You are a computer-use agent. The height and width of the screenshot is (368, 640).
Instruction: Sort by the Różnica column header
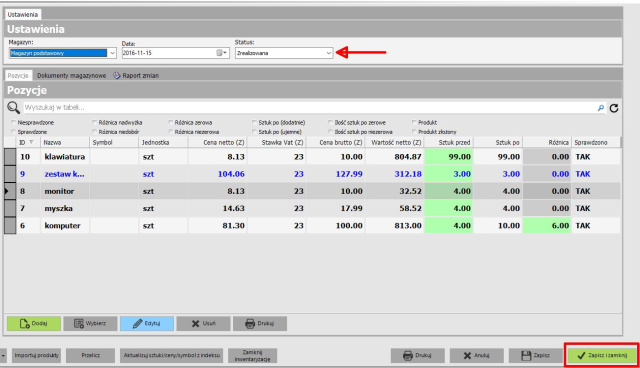pos(547,142)
